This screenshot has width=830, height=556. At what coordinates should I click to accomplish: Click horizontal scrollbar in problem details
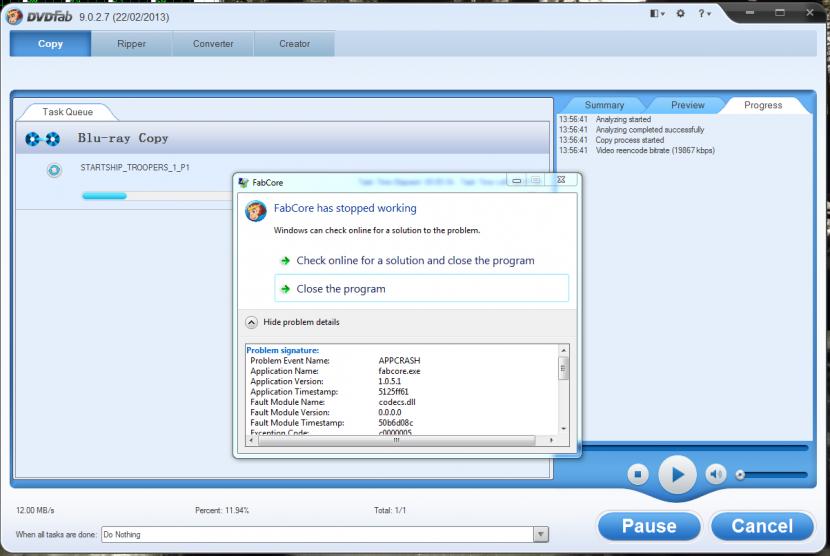pyautogui.click(x=396, y=440)
